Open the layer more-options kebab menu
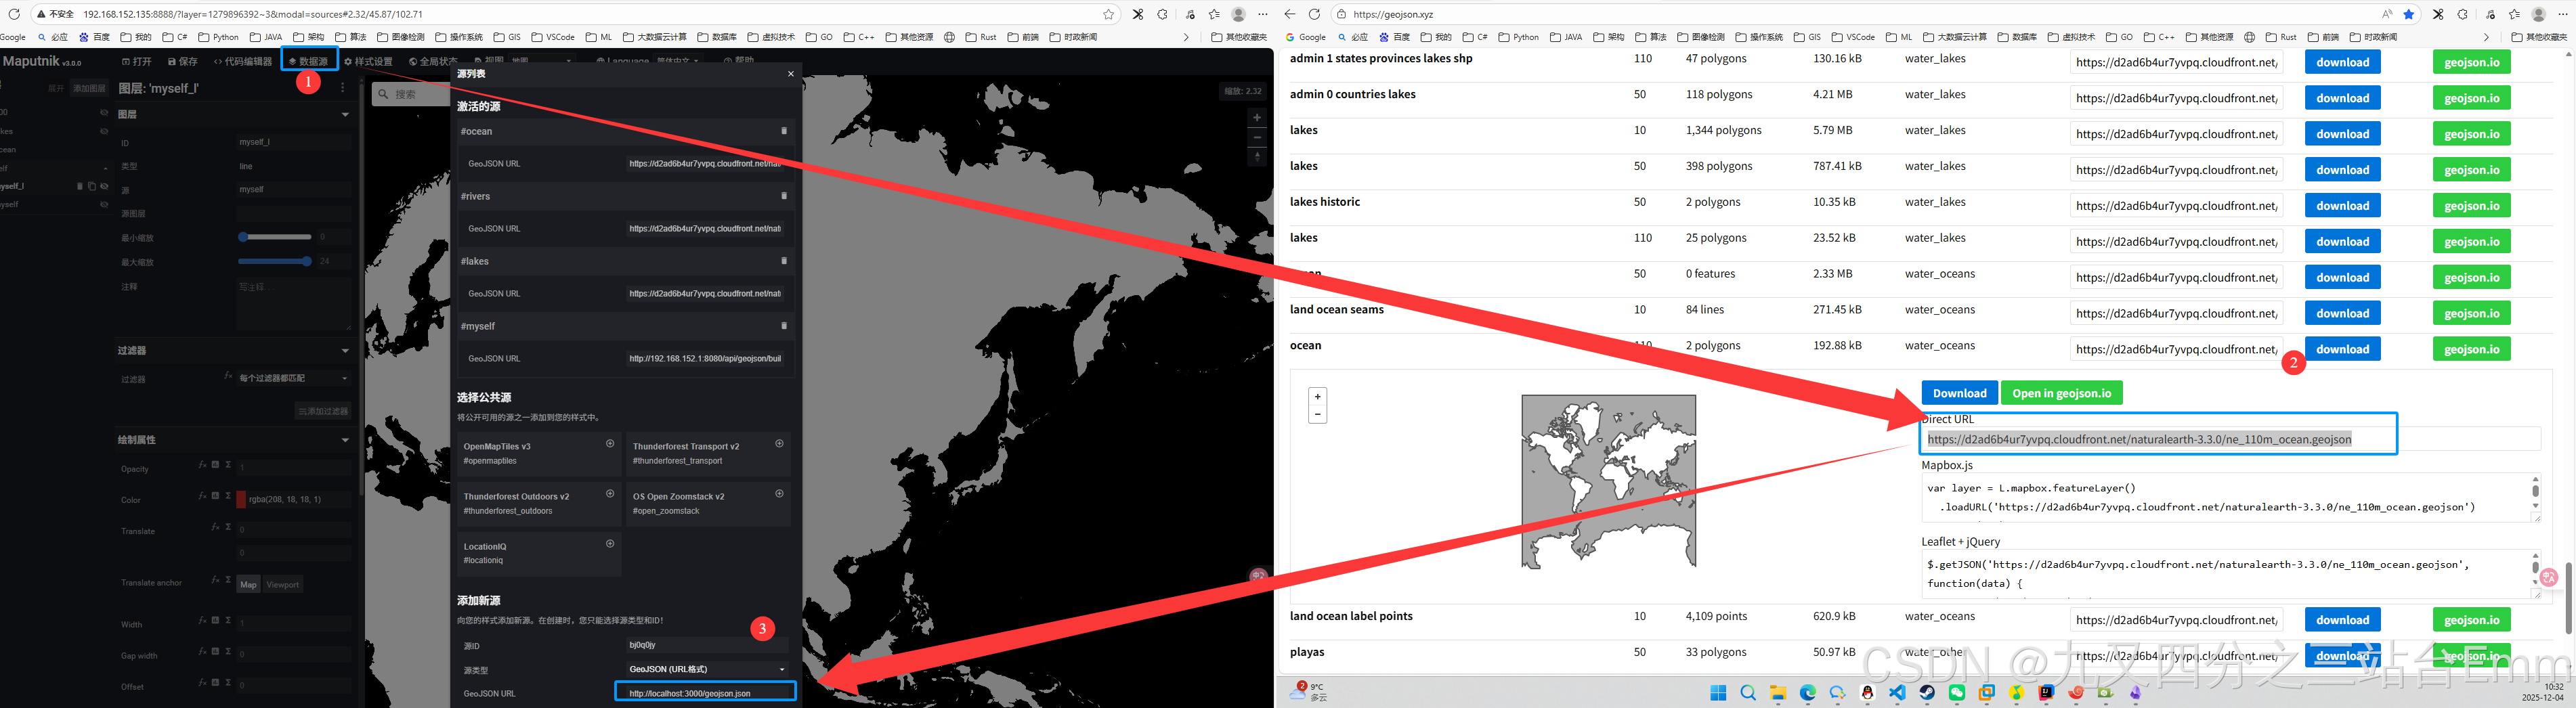 tap(342, 88)
